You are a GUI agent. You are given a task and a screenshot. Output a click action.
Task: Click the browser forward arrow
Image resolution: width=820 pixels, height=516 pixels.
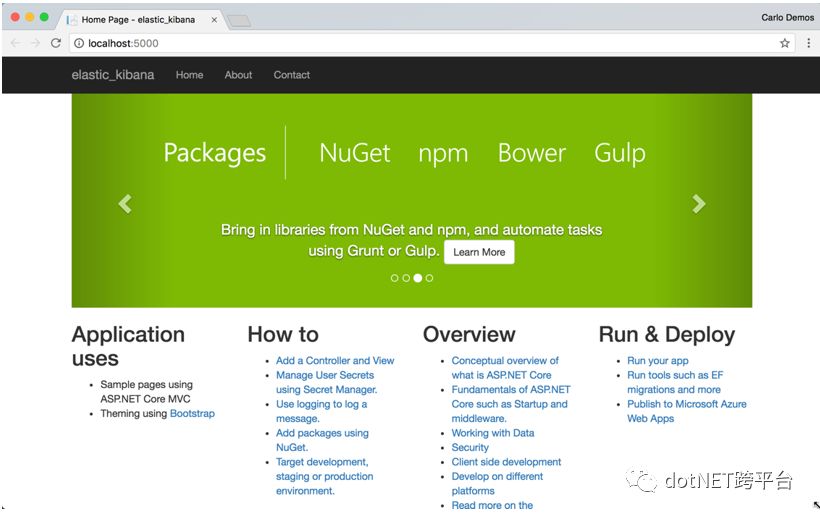(x=36, y=43)
